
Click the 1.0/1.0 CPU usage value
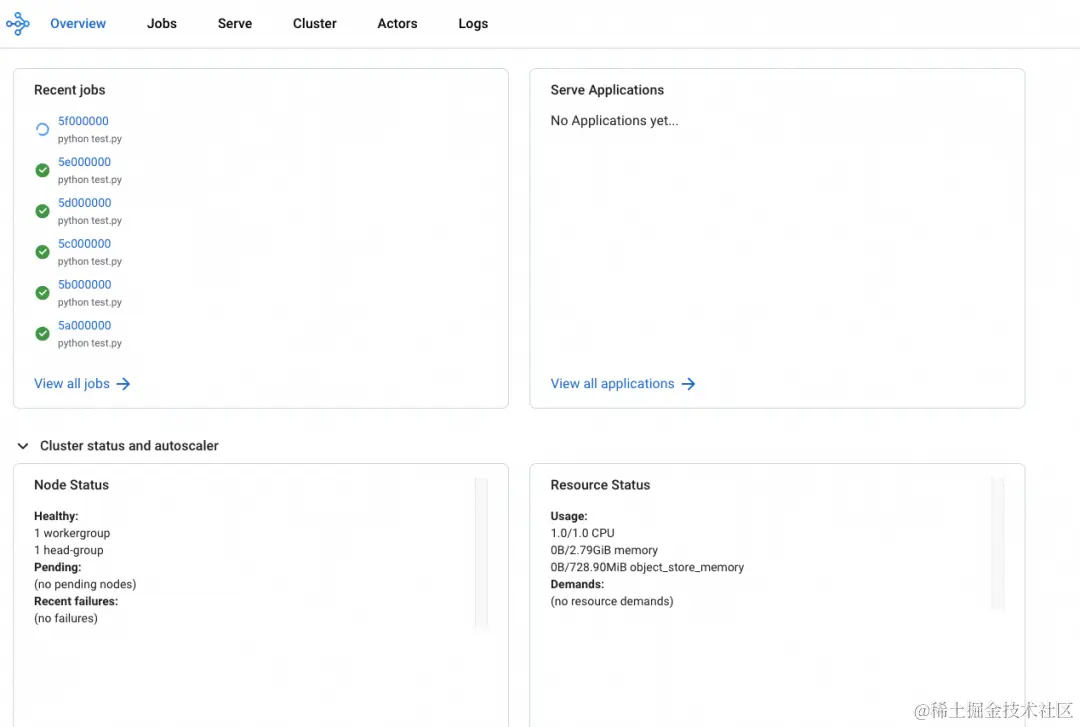click(x=583, y=533)
